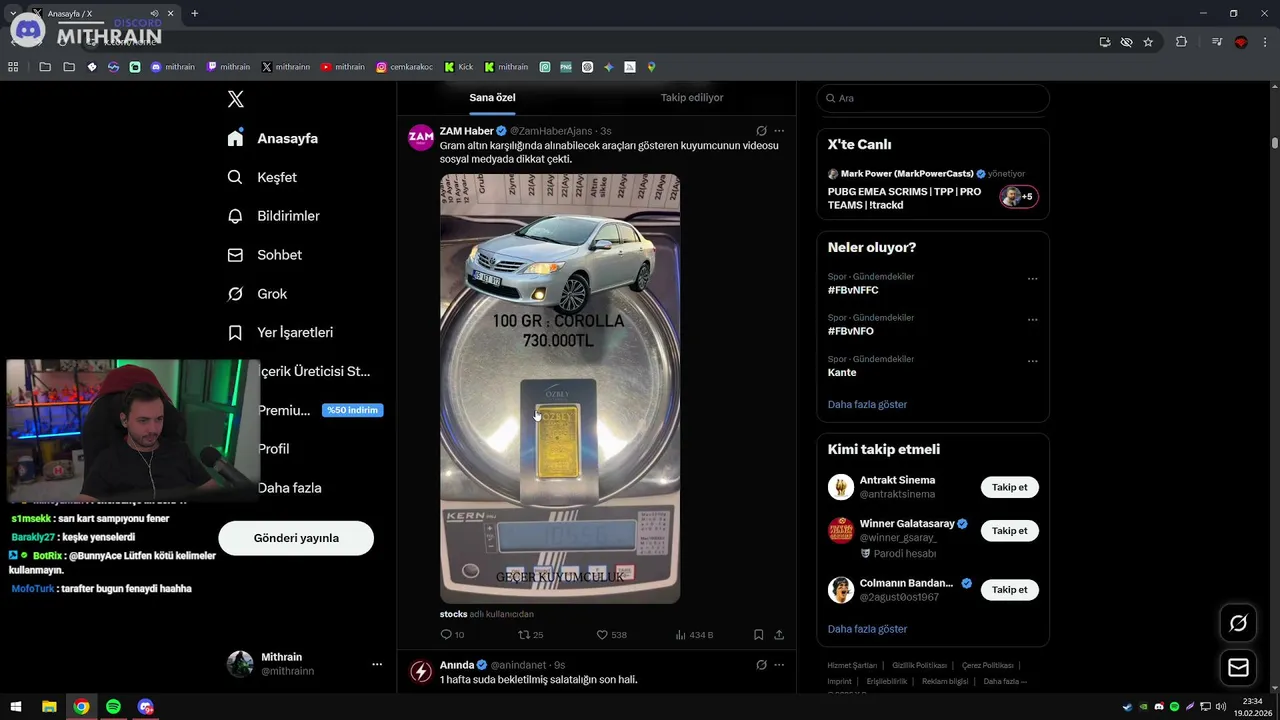This screenshot has height=720, width=1280.
Task: Open Grok action on ZAM Haber post
Action: 761,131
